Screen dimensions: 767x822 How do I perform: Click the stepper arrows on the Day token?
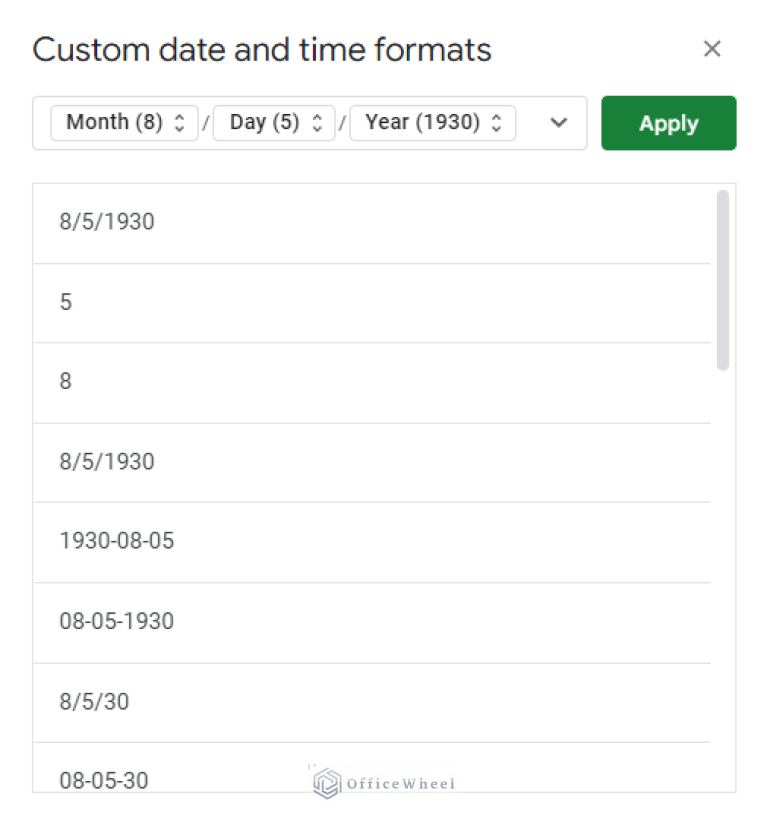coord(315,122)
